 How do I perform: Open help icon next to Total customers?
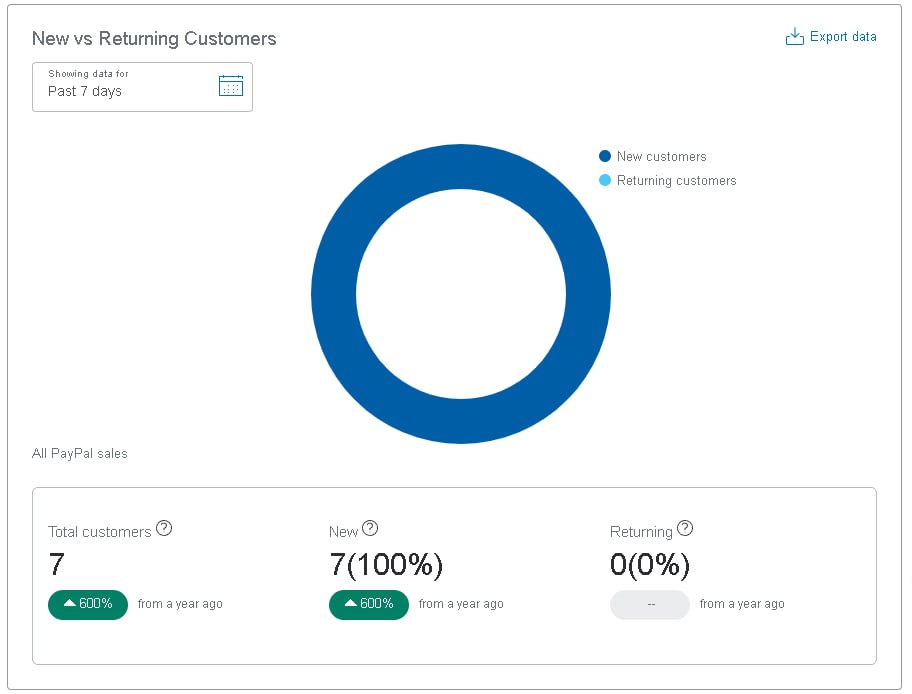tap(164, 528)
